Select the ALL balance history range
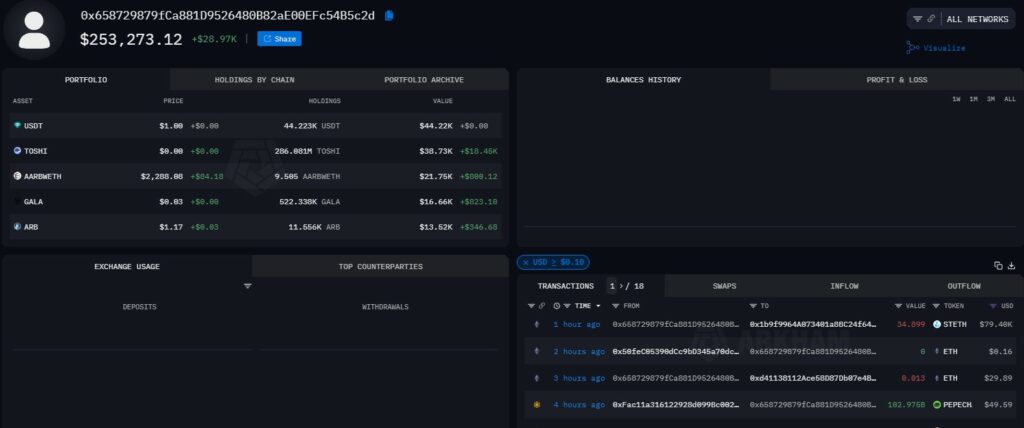 click(1010, 99)
